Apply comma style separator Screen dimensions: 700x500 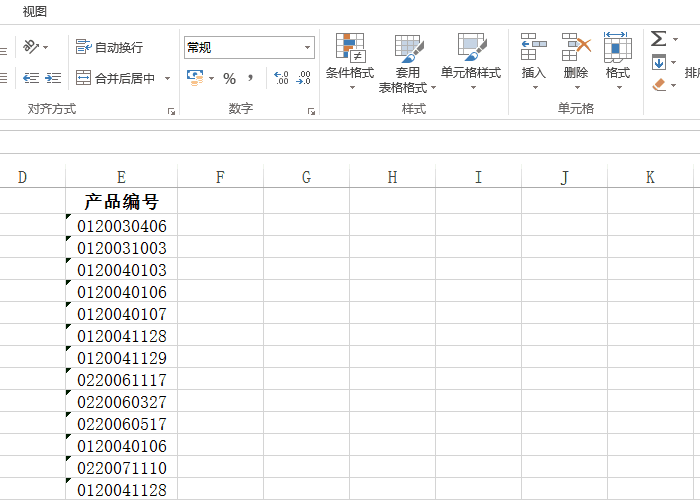pos(250,78)
